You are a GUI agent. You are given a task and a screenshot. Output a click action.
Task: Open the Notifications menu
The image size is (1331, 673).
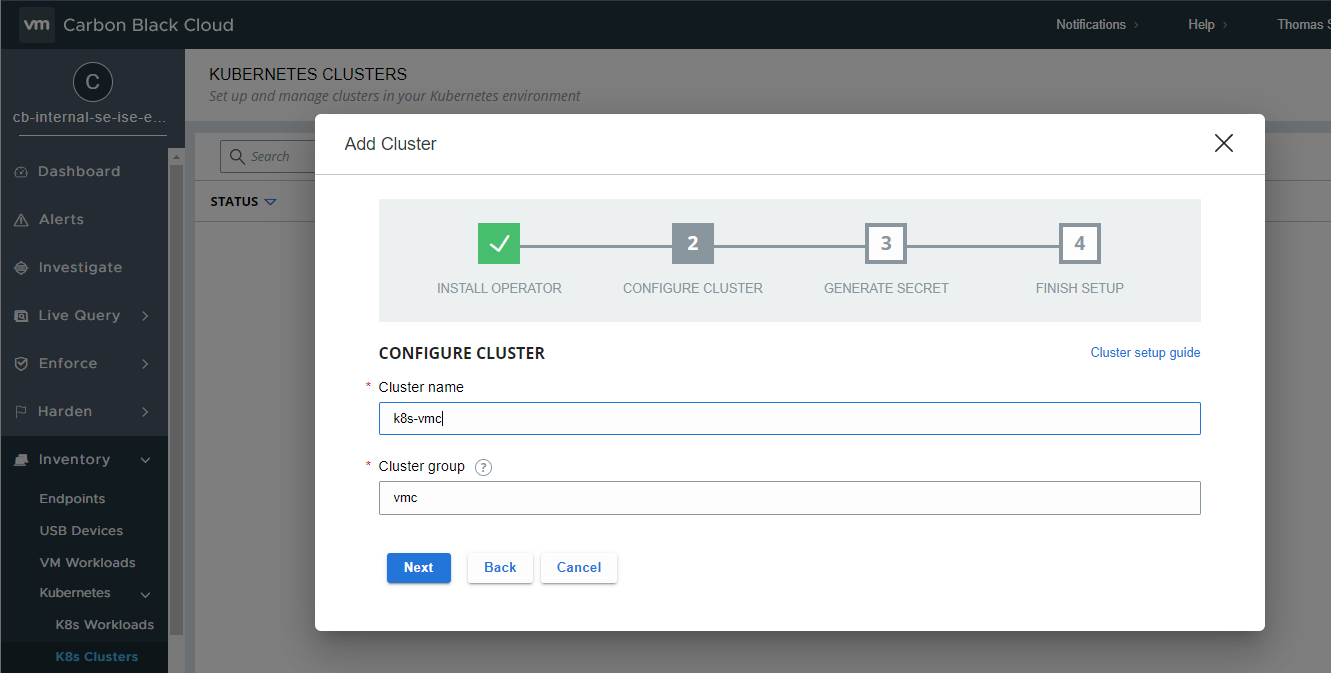1097,24
